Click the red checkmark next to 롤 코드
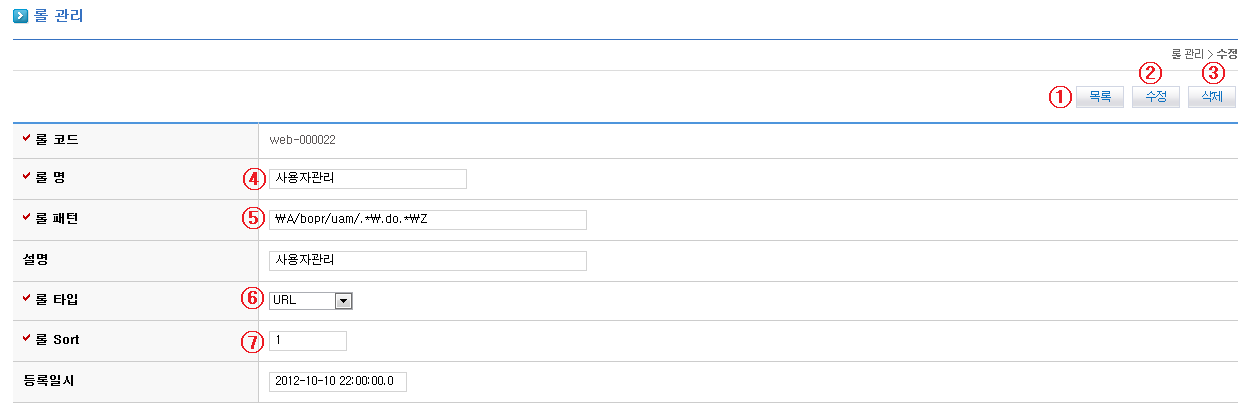The image size is (1242, 419). pyautogui.click(x=26, y=139)
